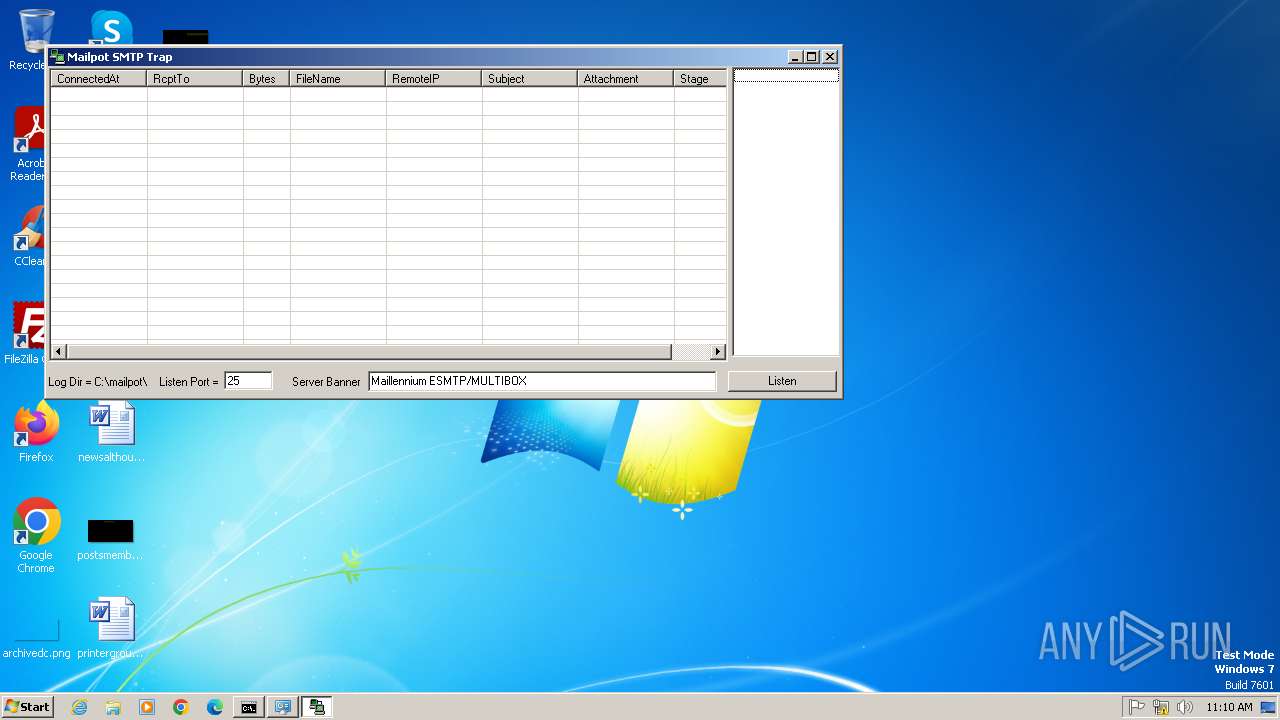Select the Recycle Bin desktop icon
The image size is (1280, 720).
(x=35, y=40)
